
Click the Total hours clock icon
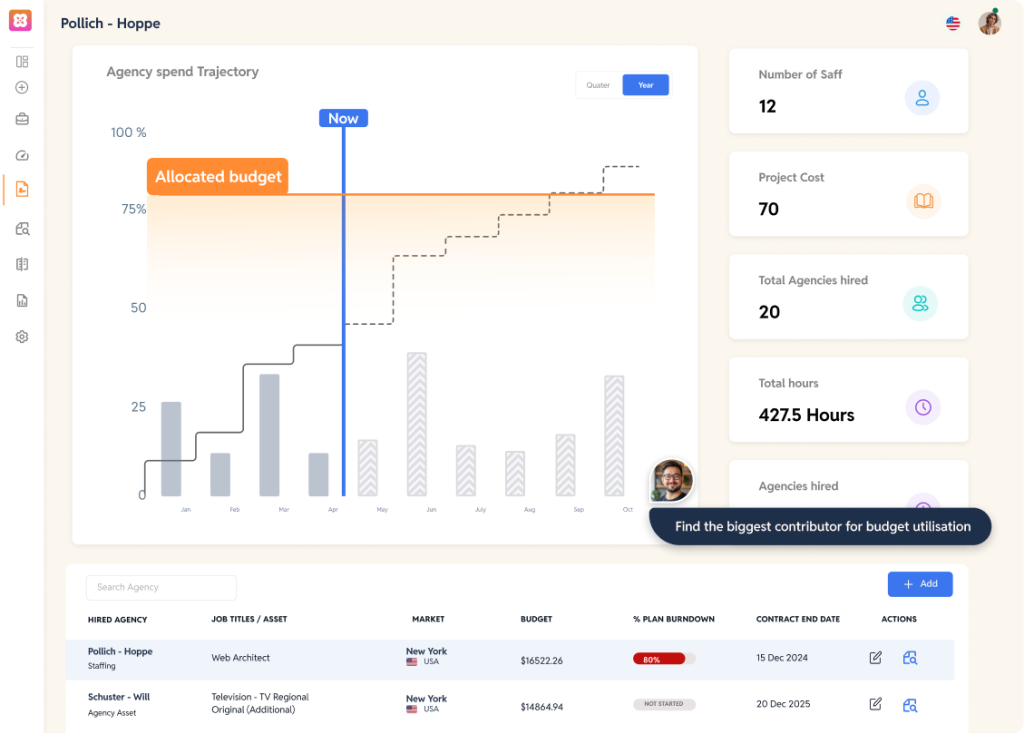(922, 407)
